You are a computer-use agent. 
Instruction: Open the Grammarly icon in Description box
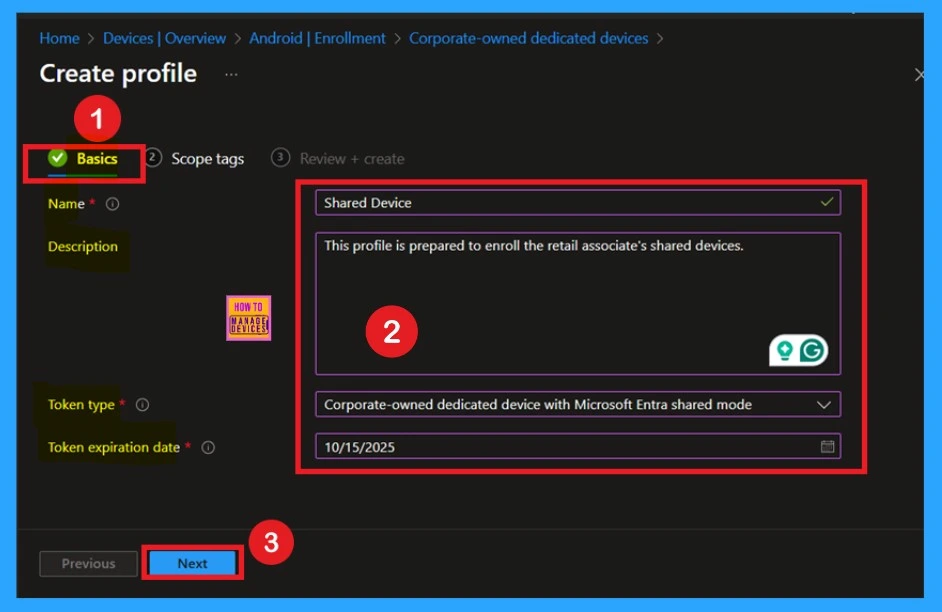812,350
